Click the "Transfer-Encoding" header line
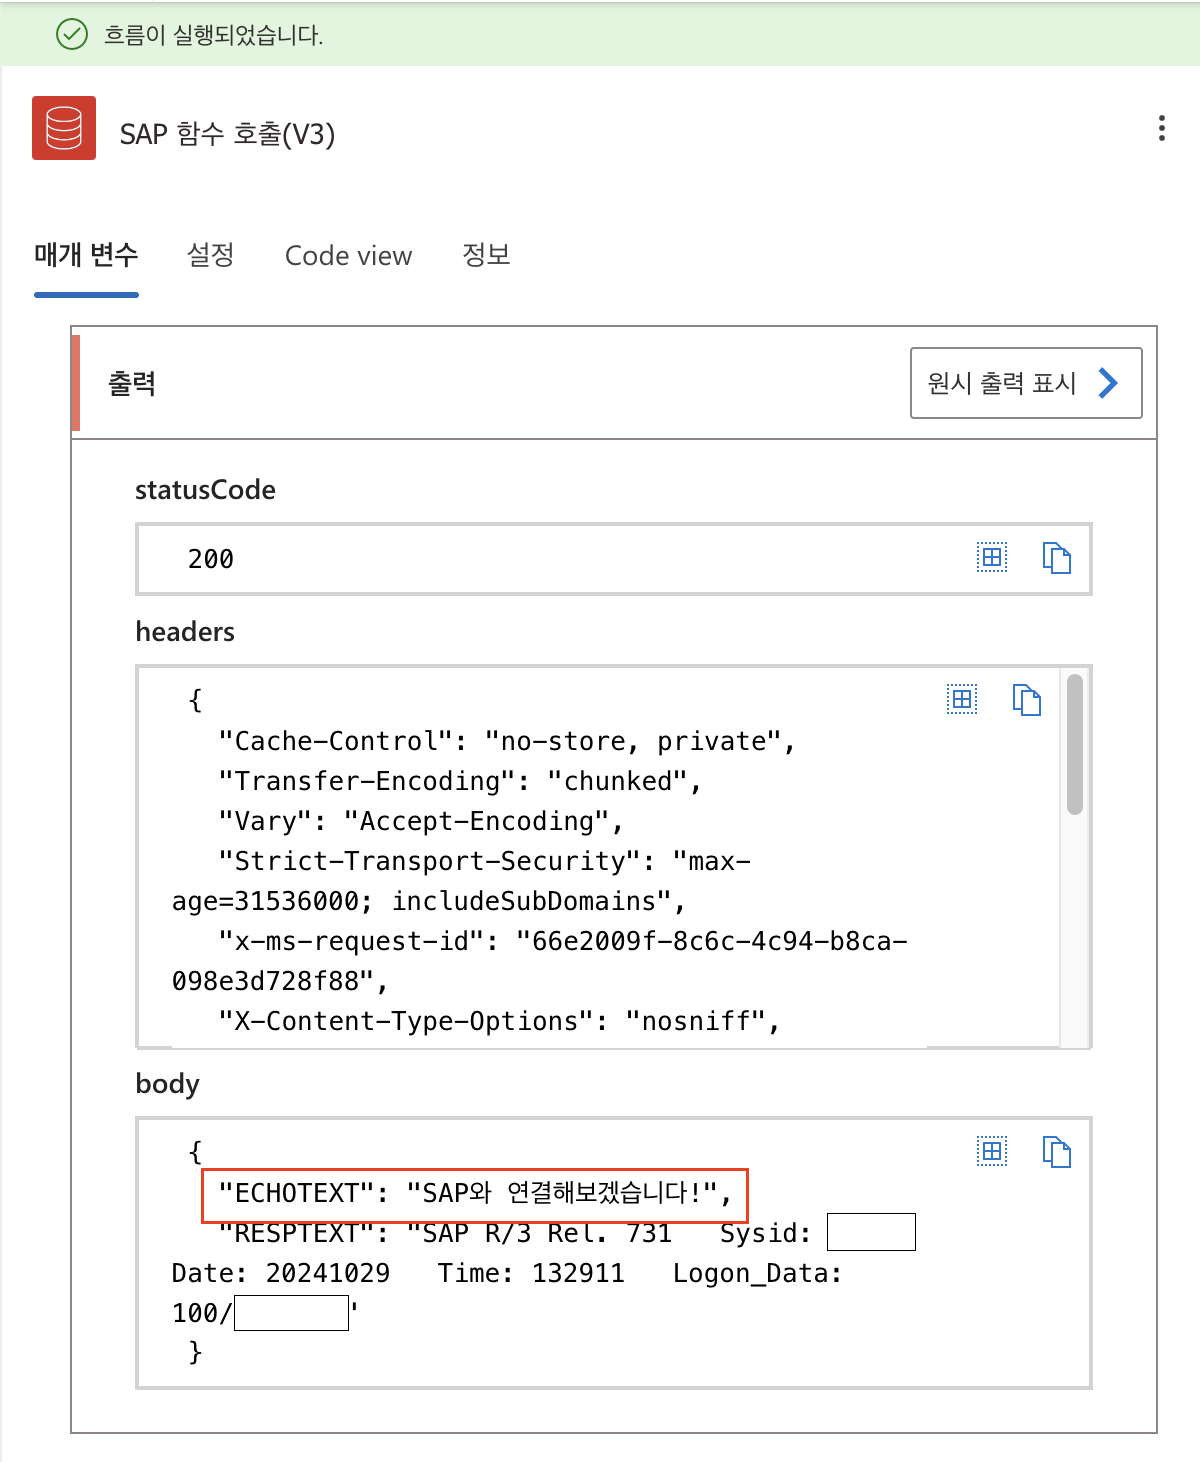Screen dimensions: 1200x1462 tap(460, 781)
